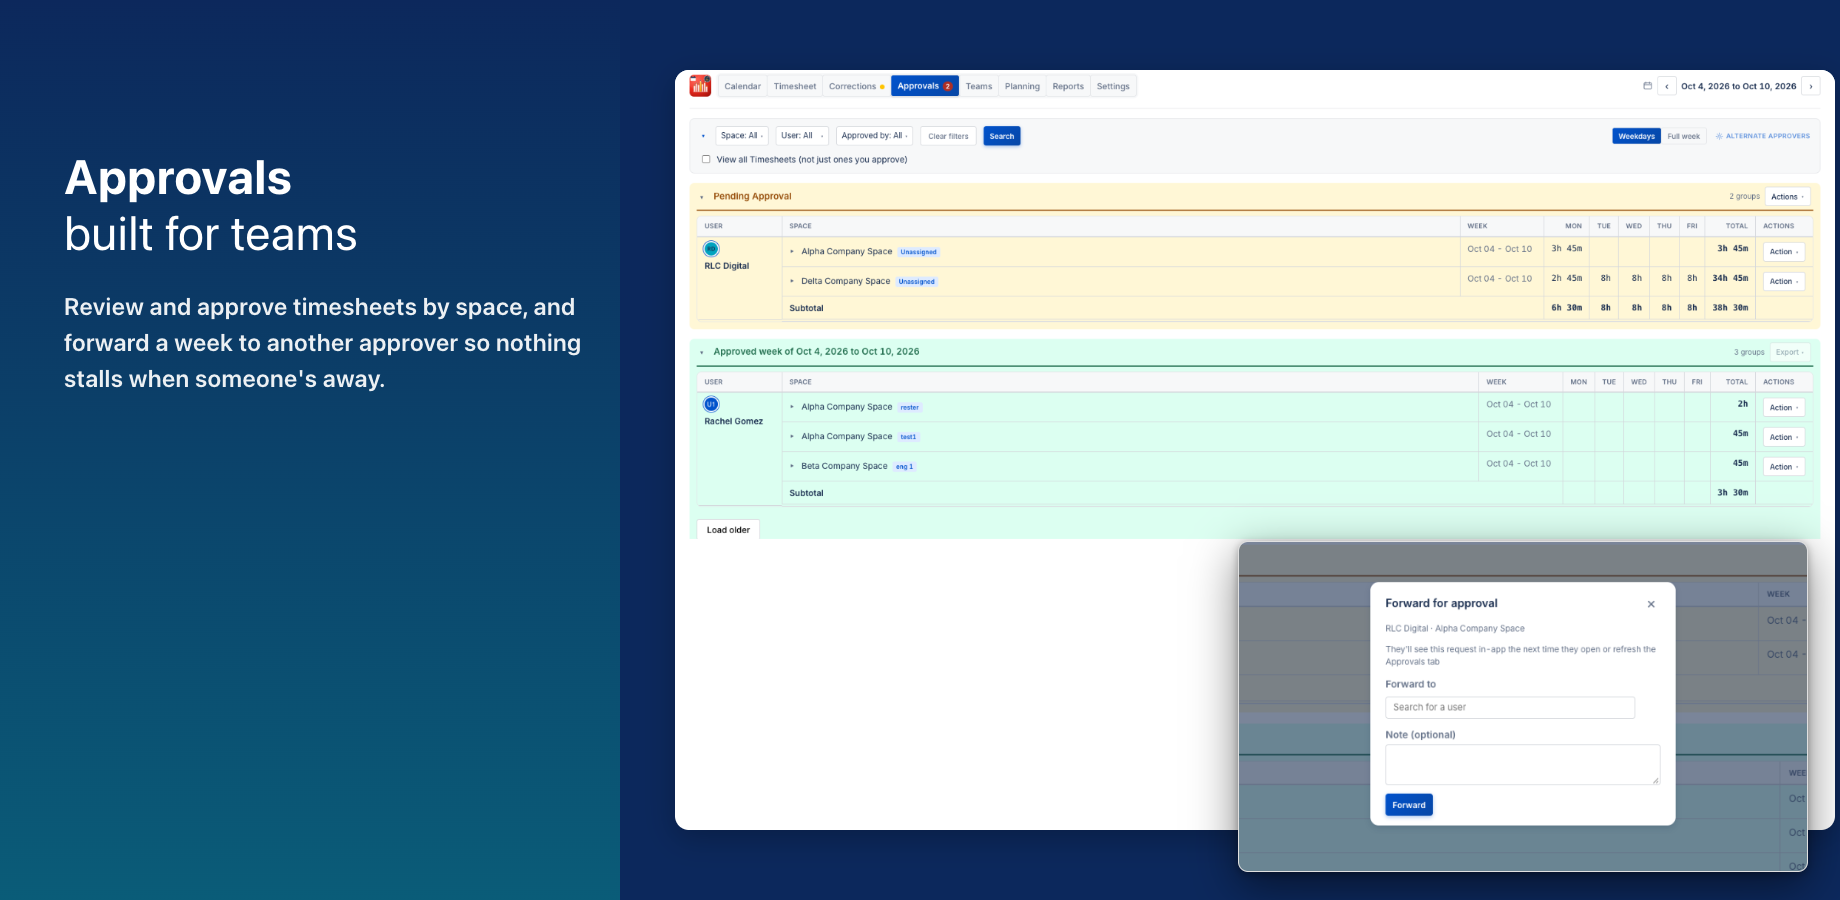Viewport: 1840px width, 900px height.
Task: Click the blue Forward button
Action: tap(1409, 805)
